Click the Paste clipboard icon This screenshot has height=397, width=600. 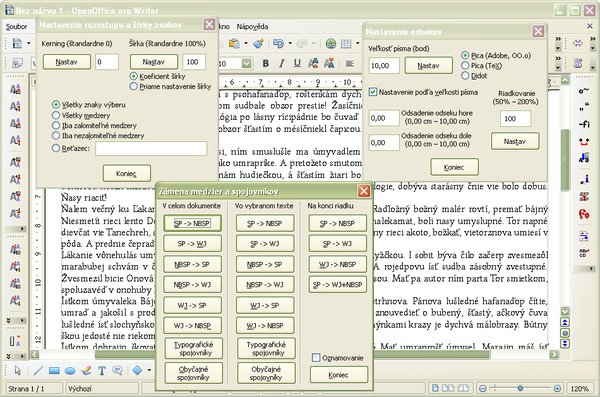234,43
